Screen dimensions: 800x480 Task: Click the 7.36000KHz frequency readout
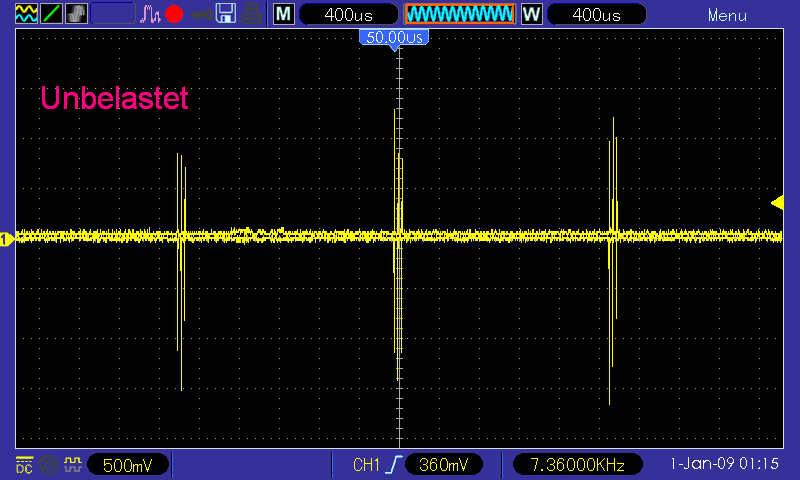click(x=577, y=465)
